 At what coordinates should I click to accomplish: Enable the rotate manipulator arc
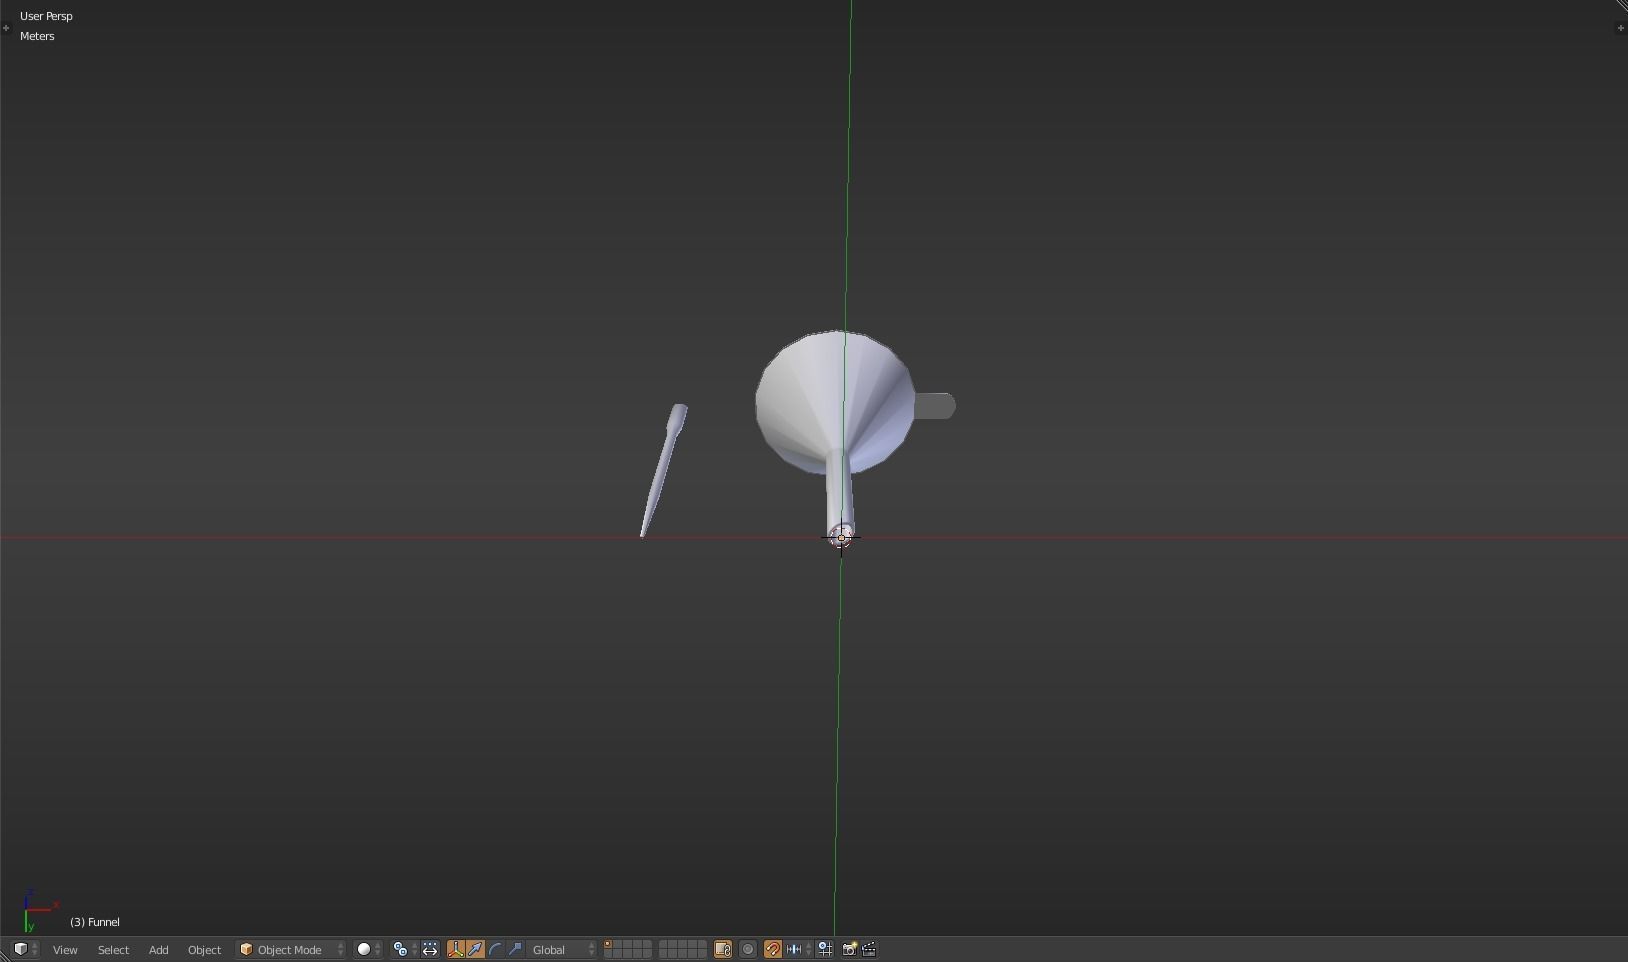click(x=495, y=949)
